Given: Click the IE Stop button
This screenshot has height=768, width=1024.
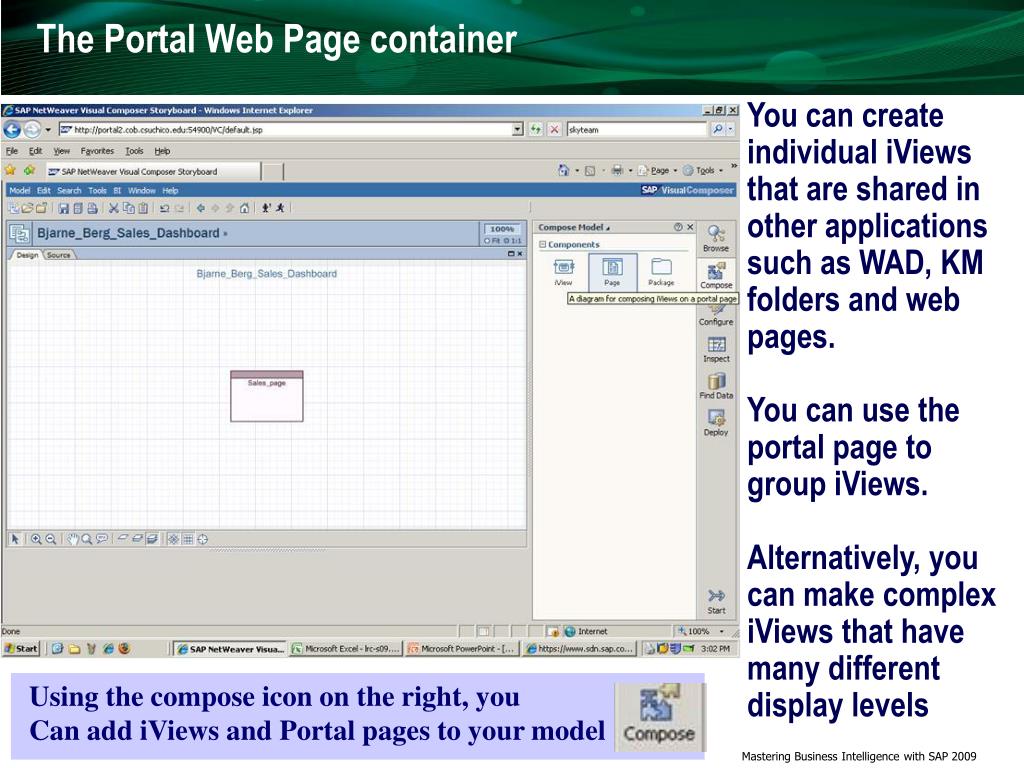Looking at the screenshot, I should [x=554, y=129].
